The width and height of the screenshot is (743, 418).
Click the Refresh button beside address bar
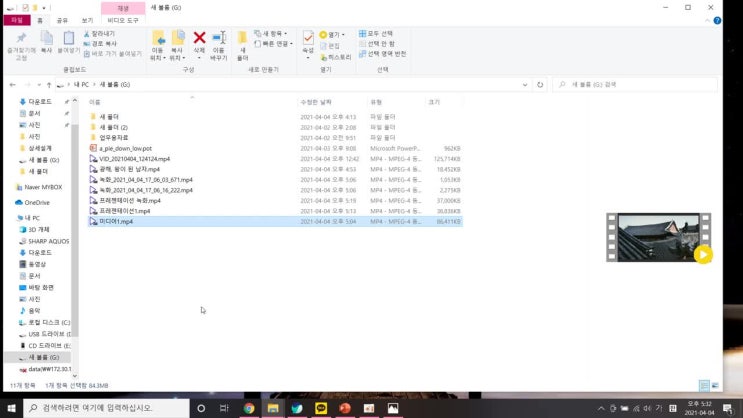tap(540, 84)
